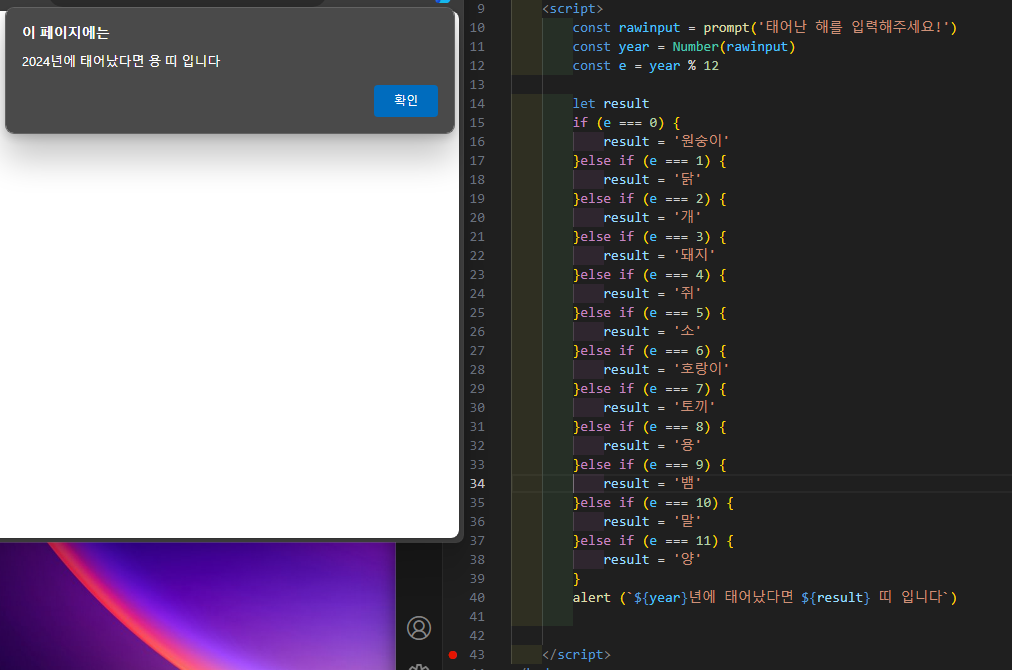
Task: Select line number 34 in the gutter
Action: pos(477,483)
